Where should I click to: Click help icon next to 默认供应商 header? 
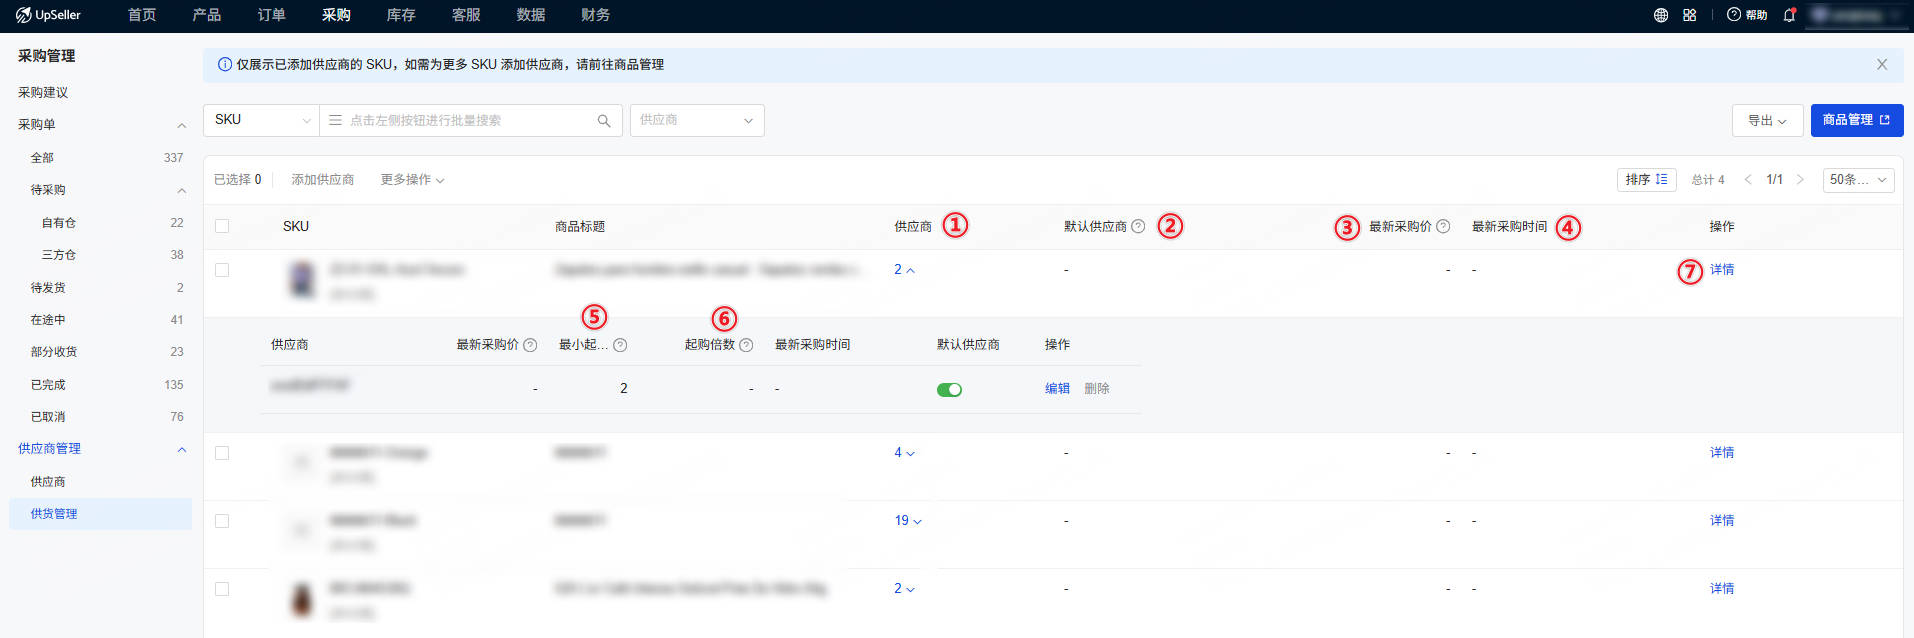(1138, 227)
